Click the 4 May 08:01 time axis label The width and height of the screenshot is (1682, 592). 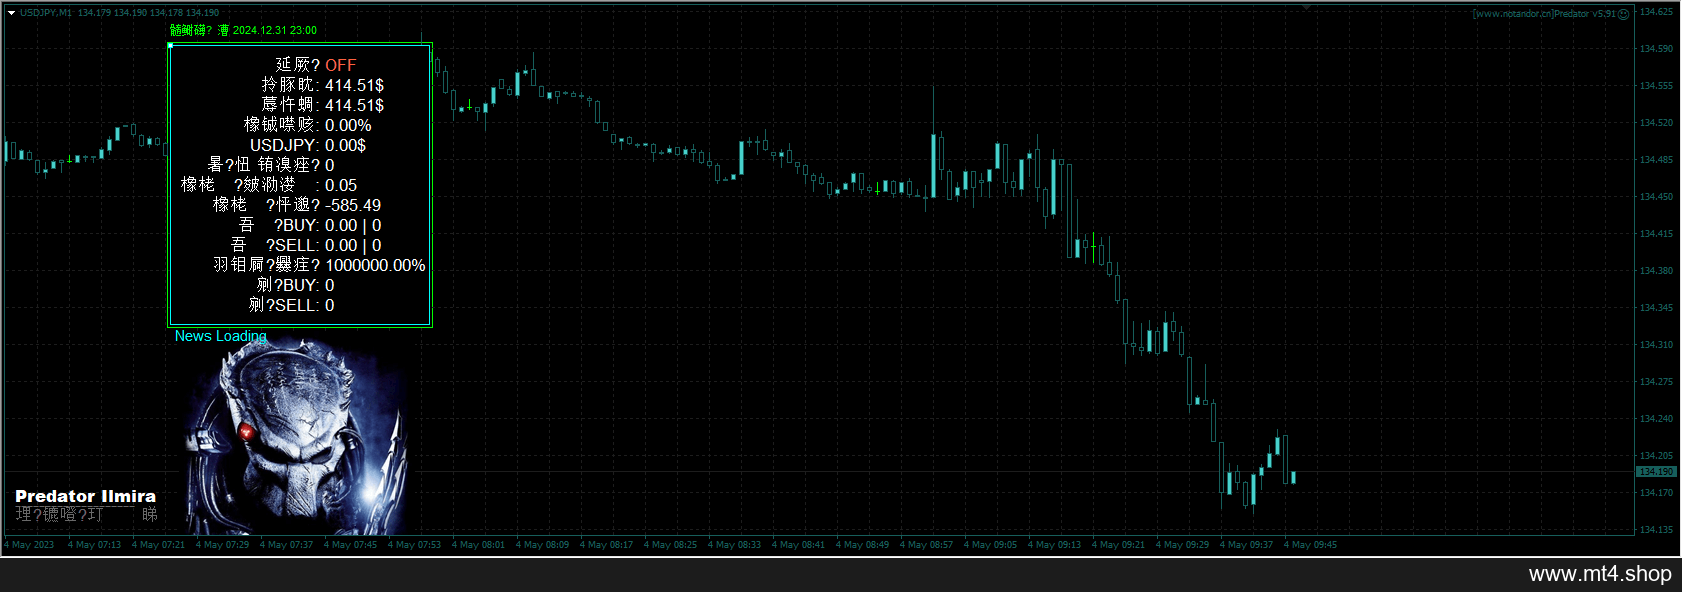click(478, 545)
